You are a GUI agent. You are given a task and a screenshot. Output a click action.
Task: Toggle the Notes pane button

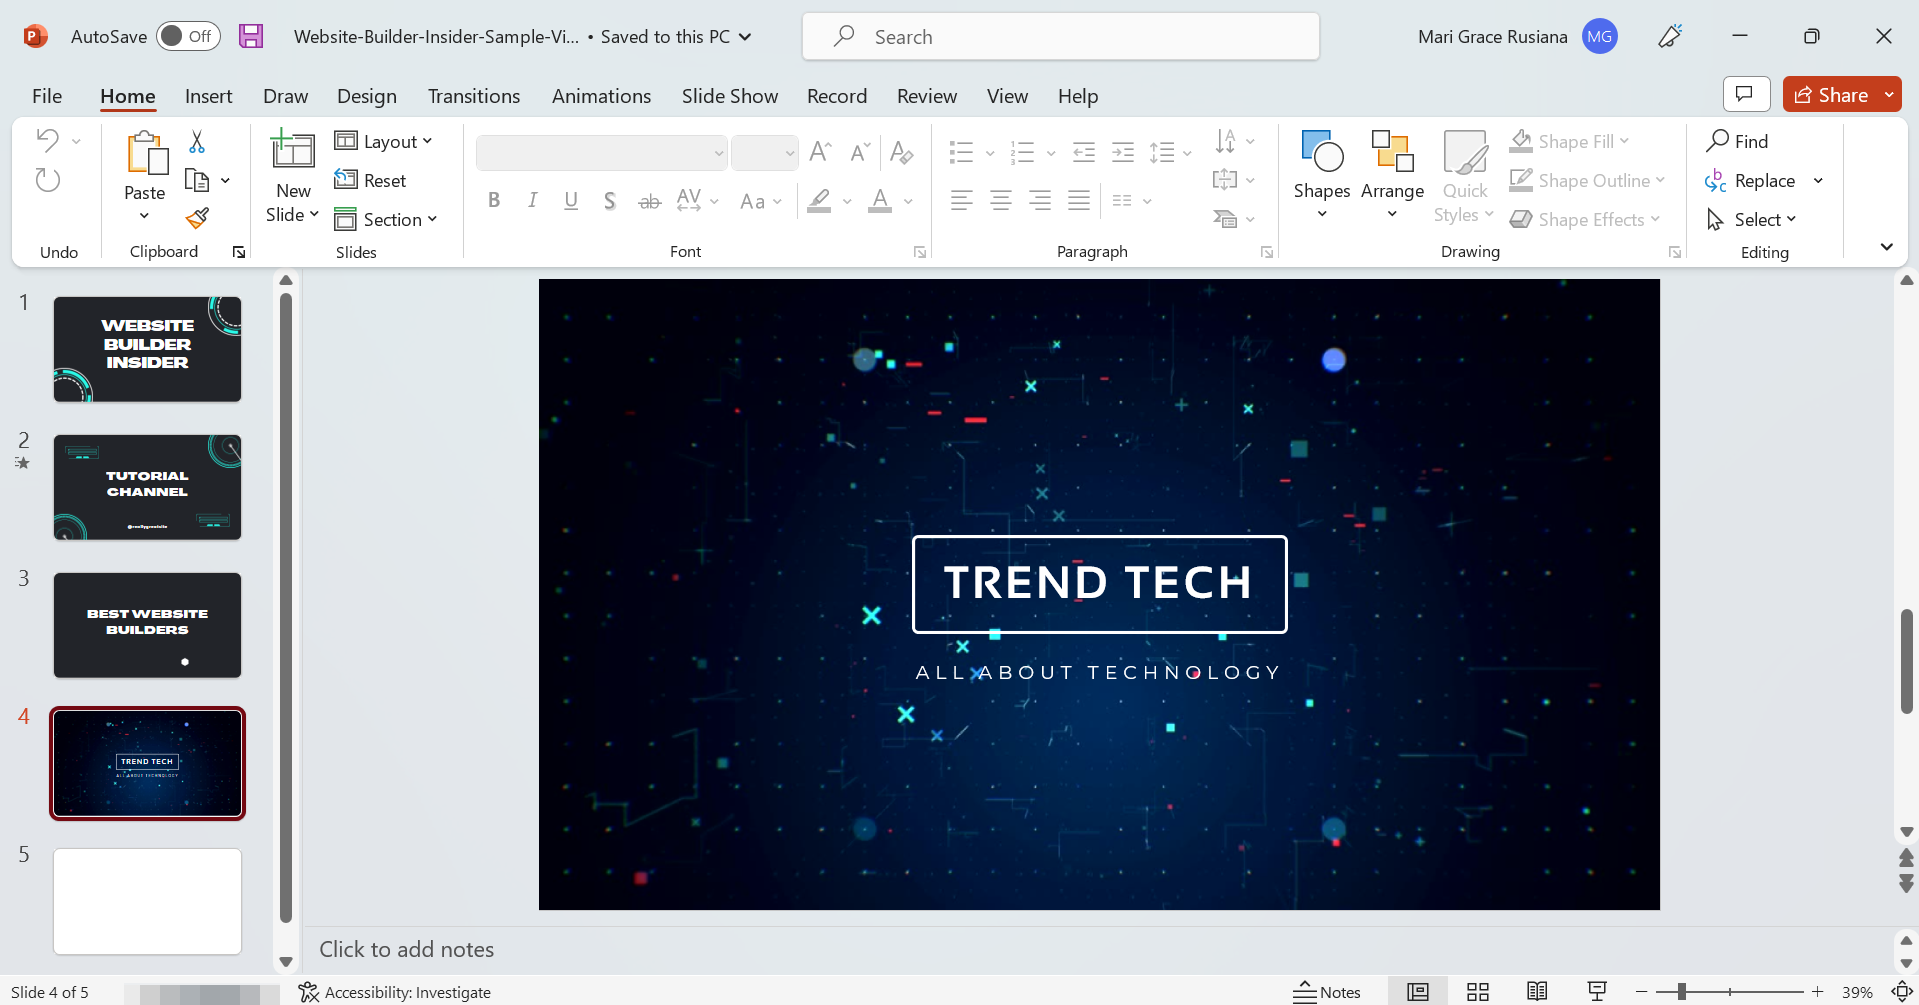click(x=1327, y=992)
